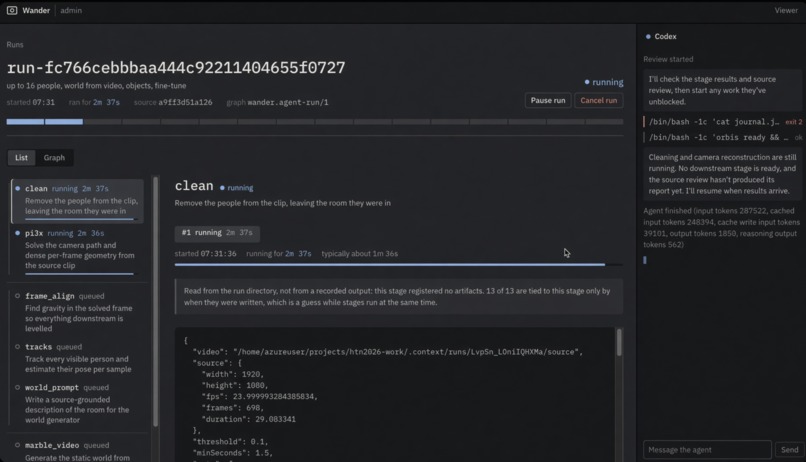The image size is (806, 462).
Task: Open the Viewer link in header
Action: (786, 10)
